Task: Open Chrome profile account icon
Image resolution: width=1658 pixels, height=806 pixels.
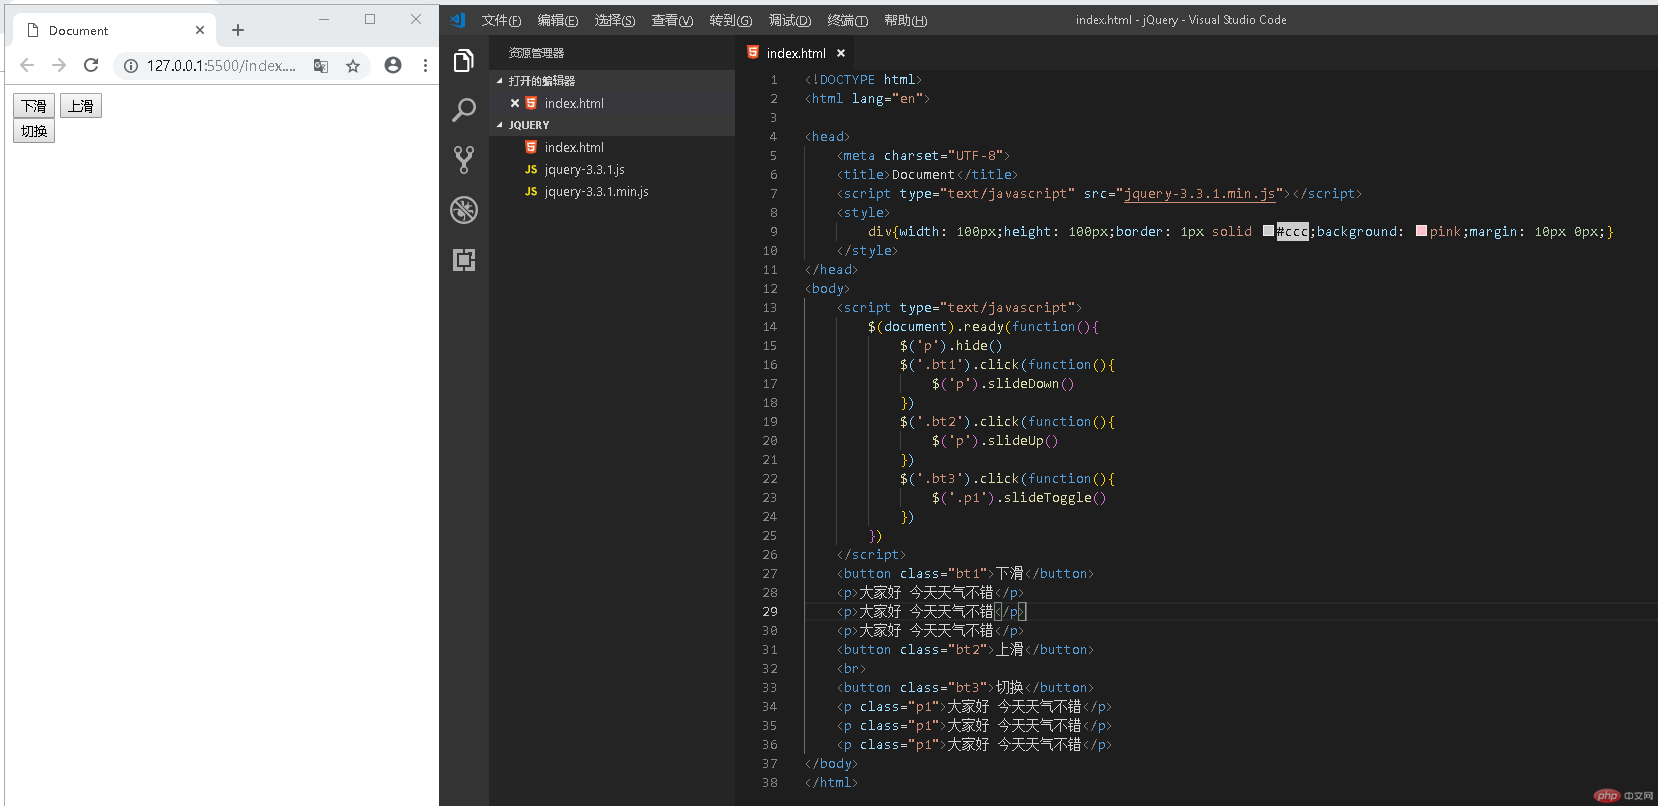Action: 393,65
